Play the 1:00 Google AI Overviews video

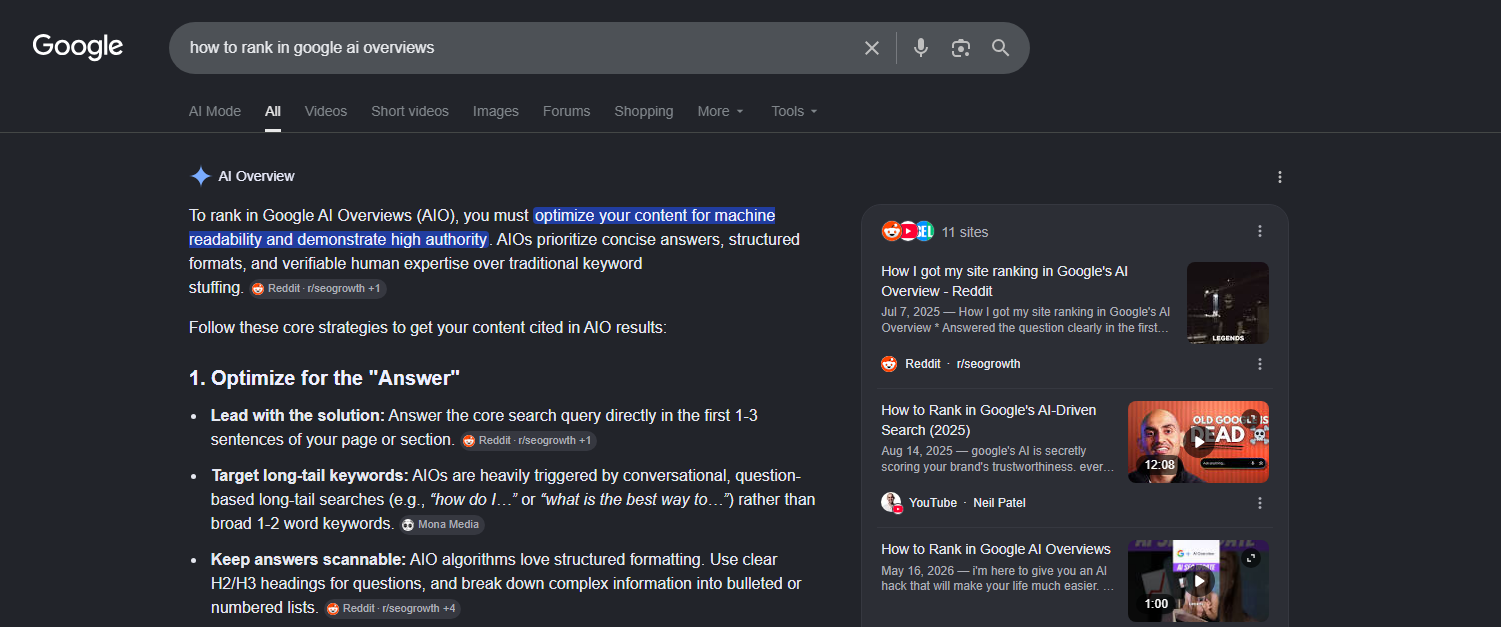click(1198, 580)
